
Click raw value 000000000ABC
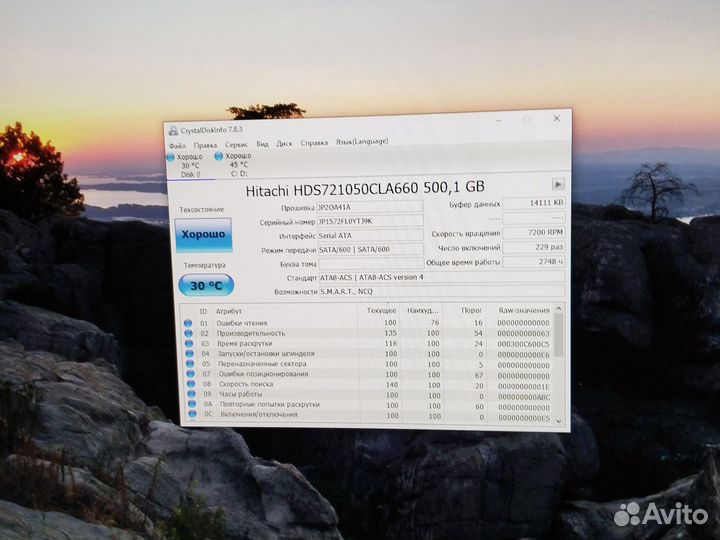point(523,397)
